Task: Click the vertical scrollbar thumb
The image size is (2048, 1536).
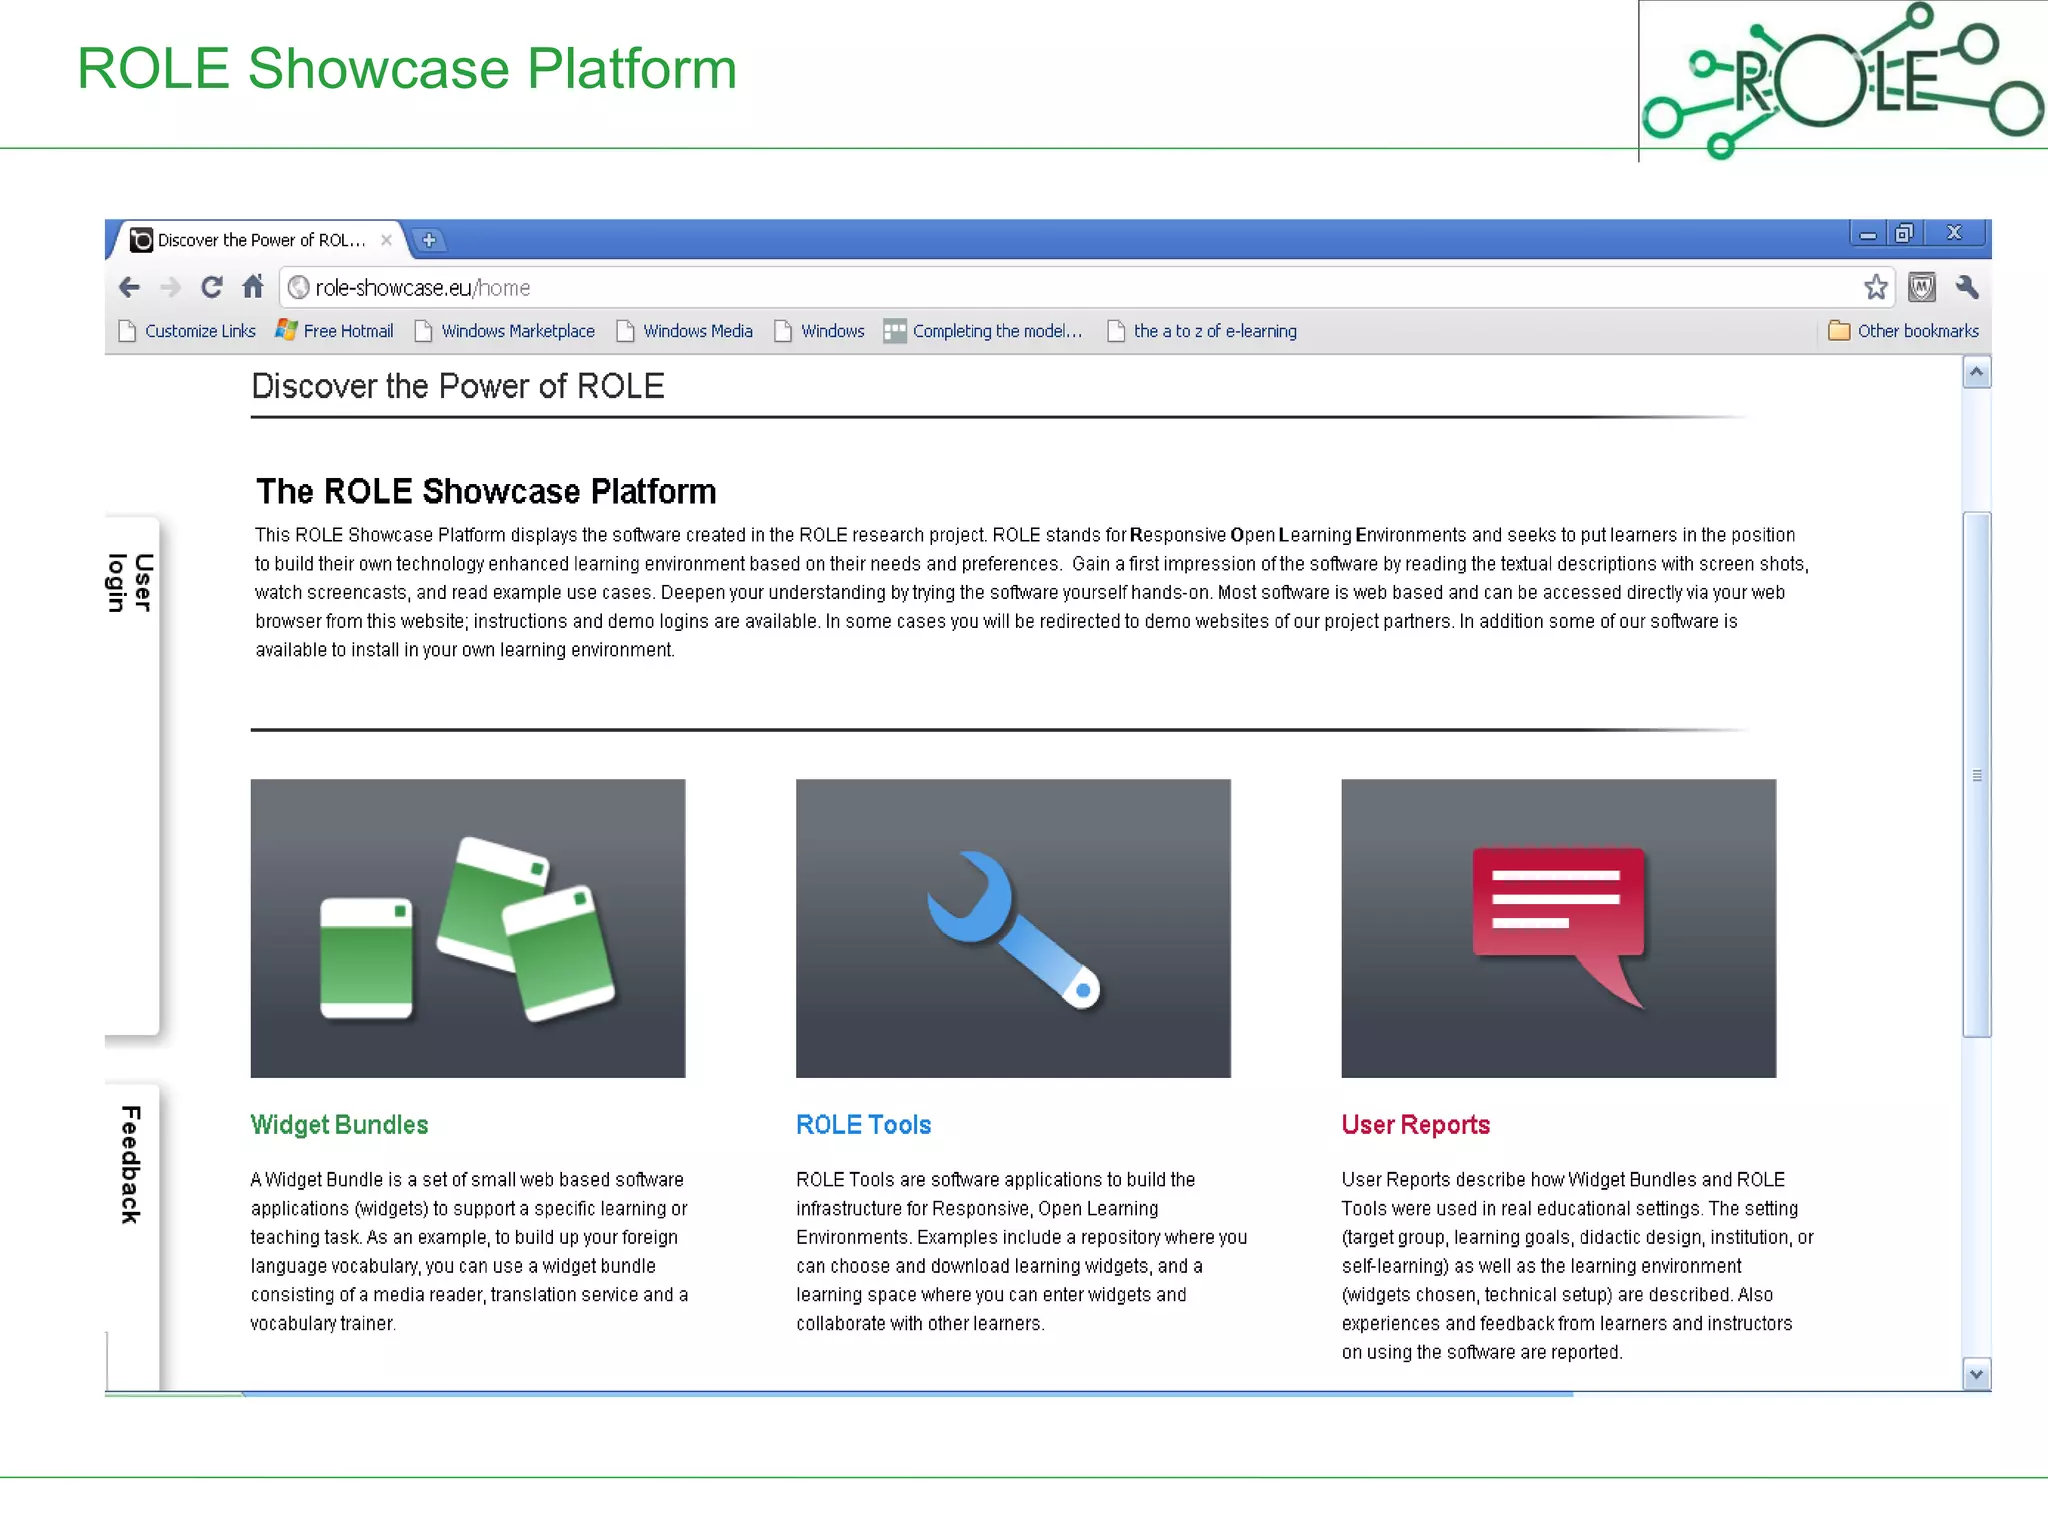Action: [x=1976, y=775]
